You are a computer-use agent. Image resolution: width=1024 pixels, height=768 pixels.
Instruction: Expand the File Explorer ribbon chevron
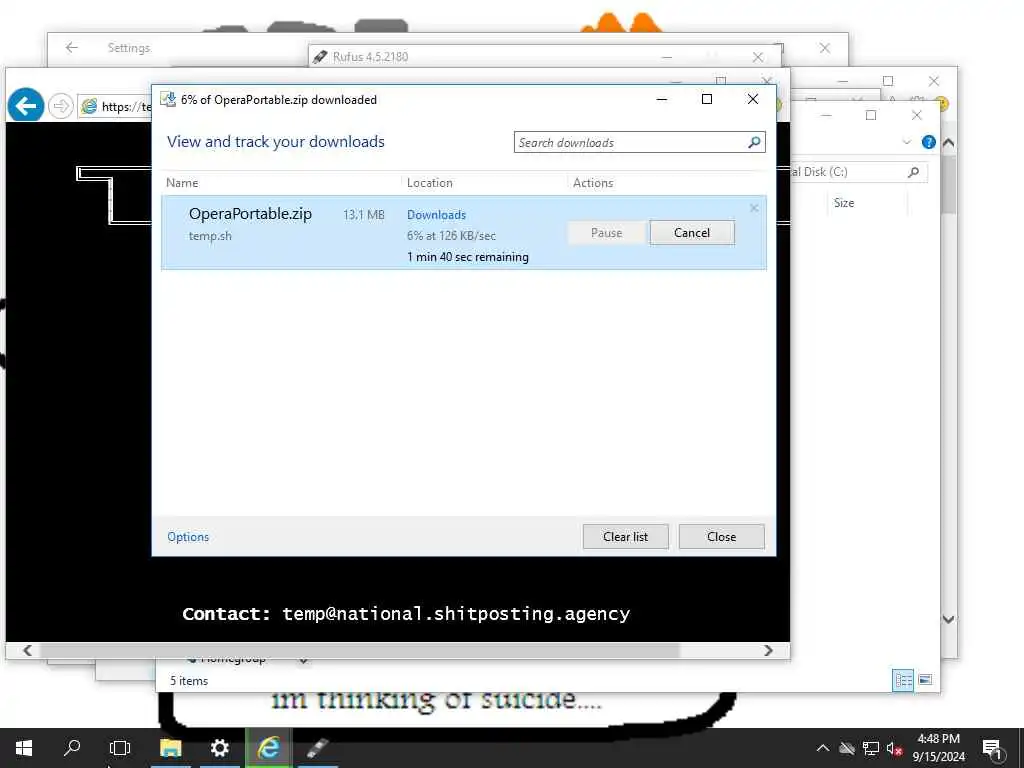906,142
